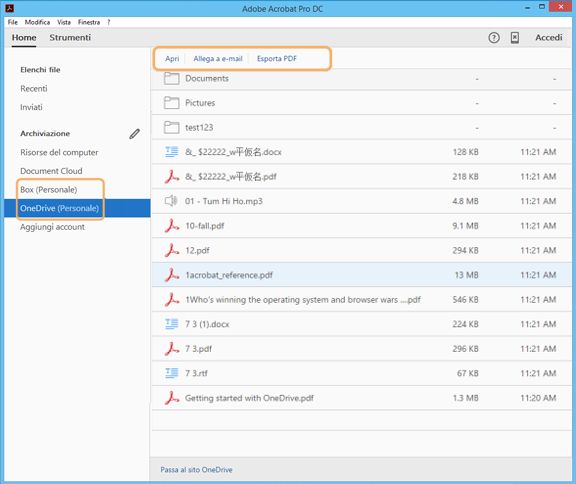The width and height of the screenshot is (576, 484).
Task: Switch to the Home tab
Action: pos(24,37)
